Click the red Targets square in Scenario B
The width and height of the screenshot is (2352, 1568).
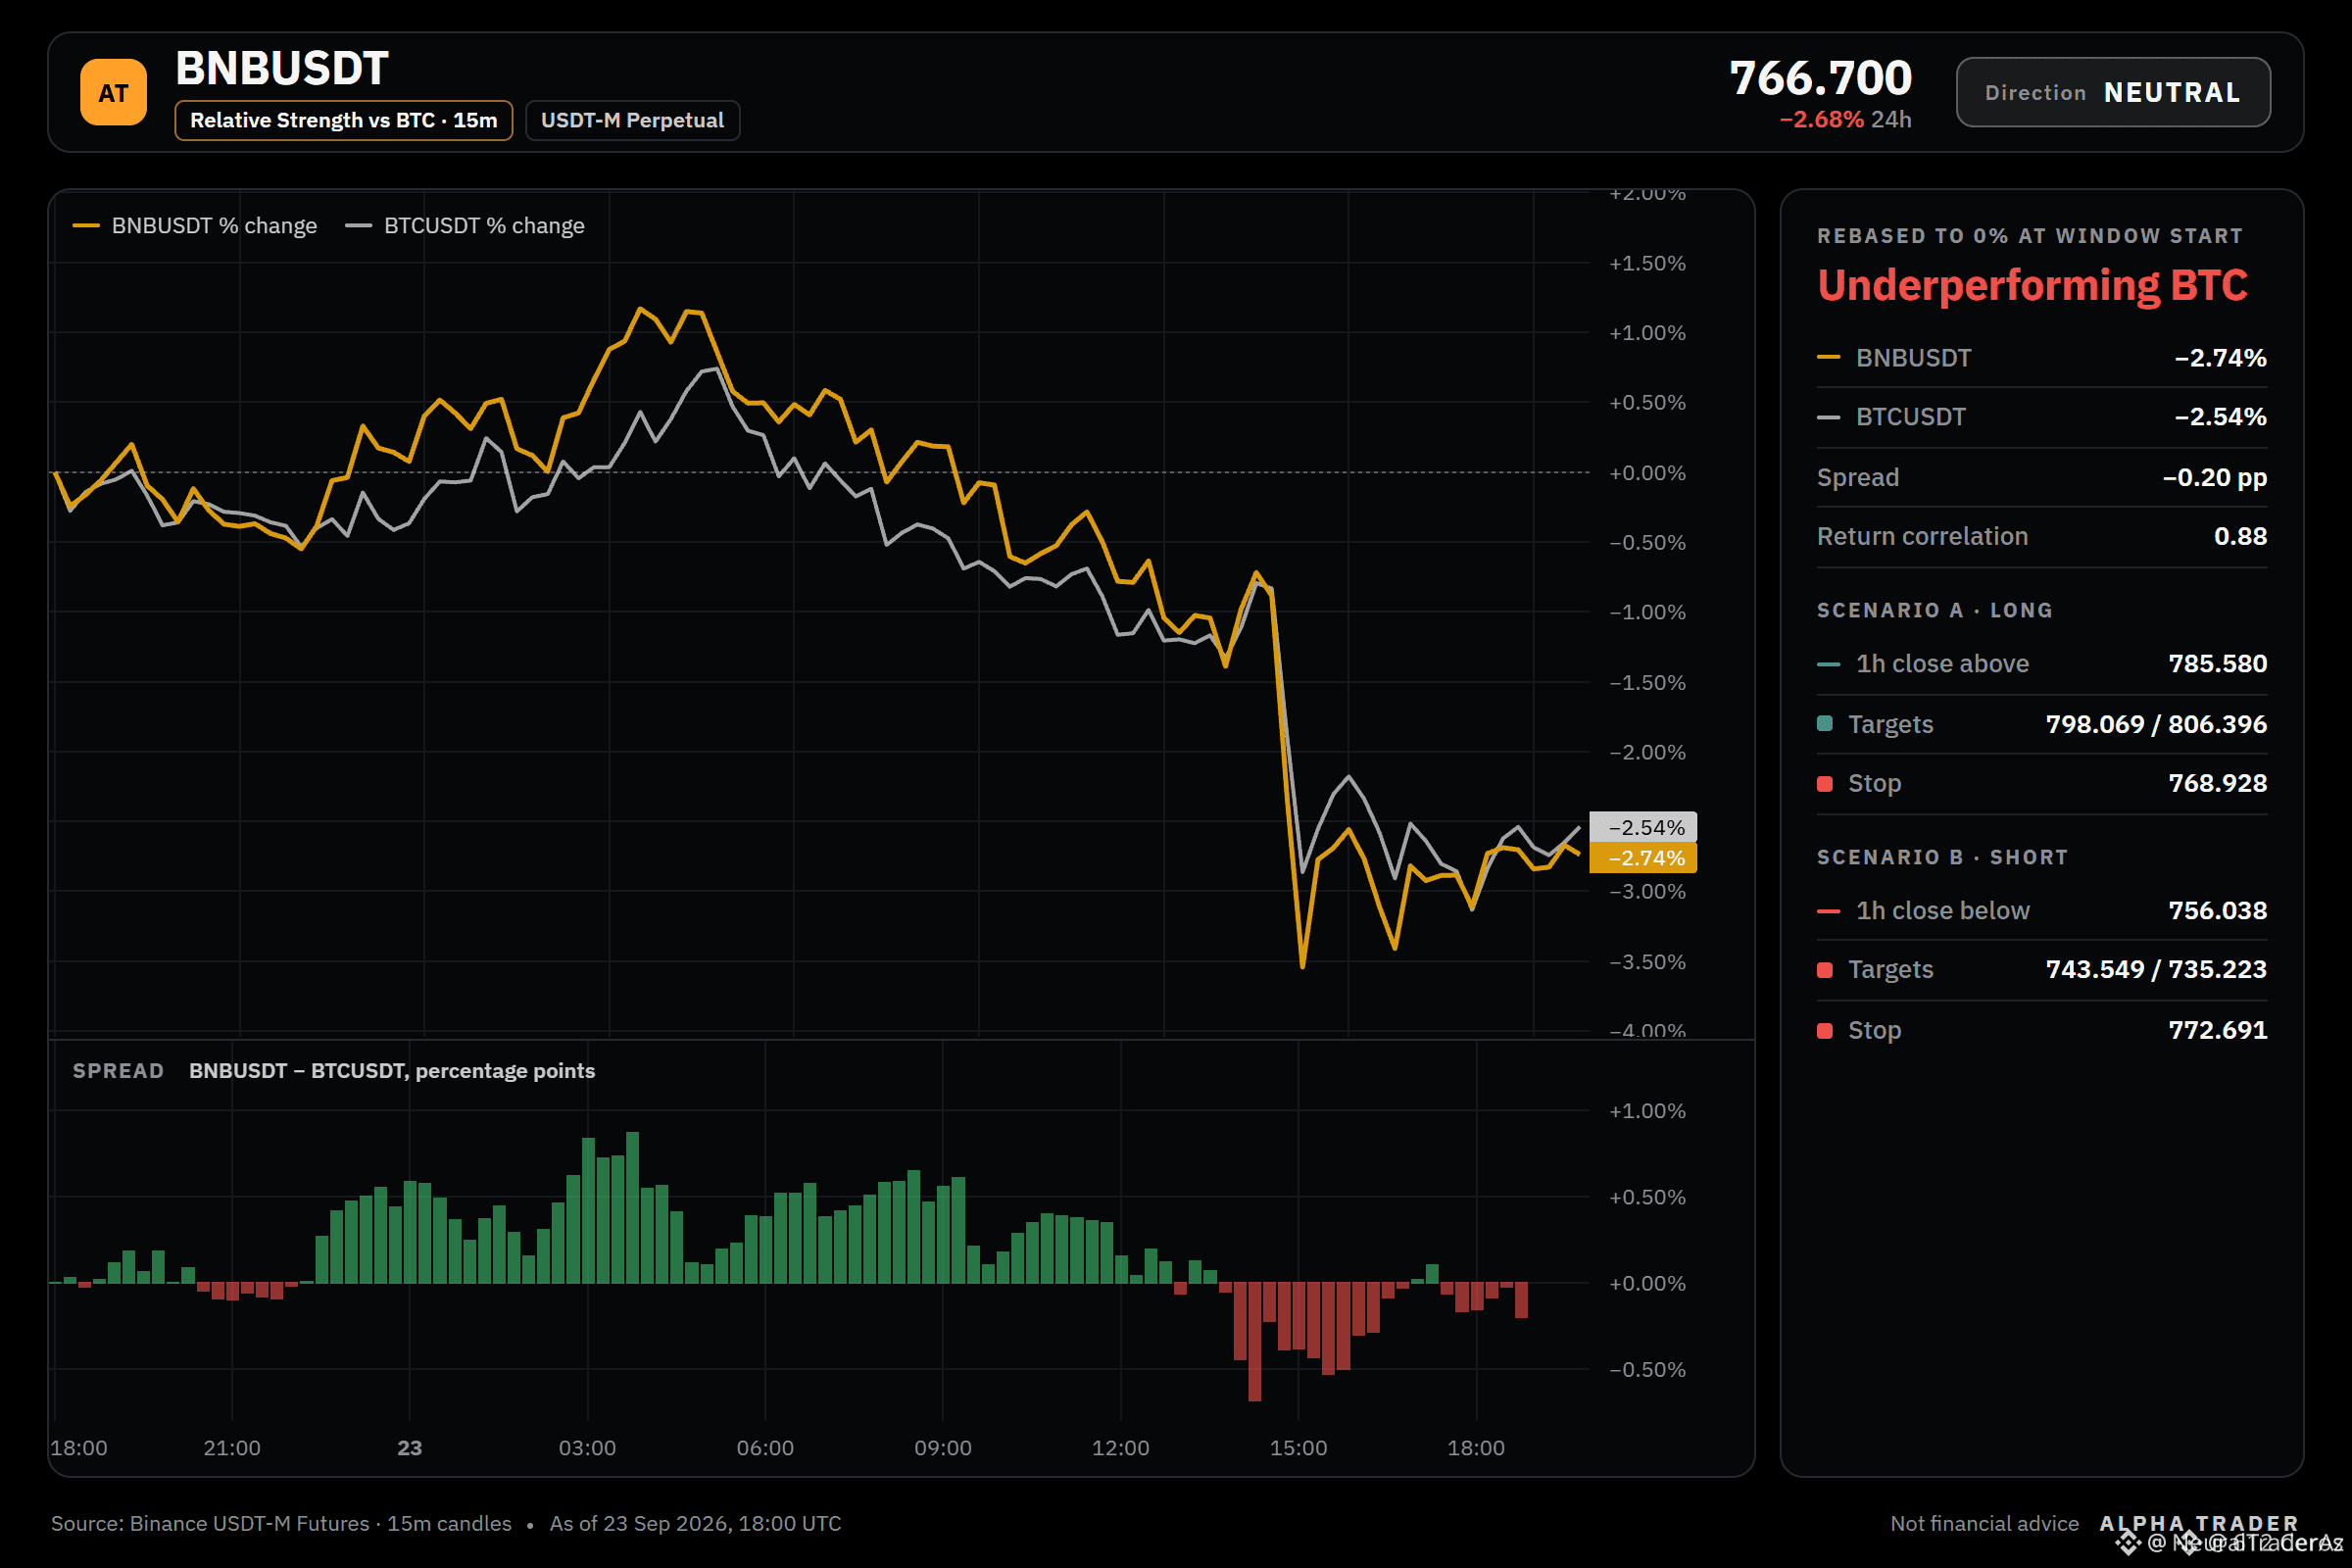pos(1824,969)
